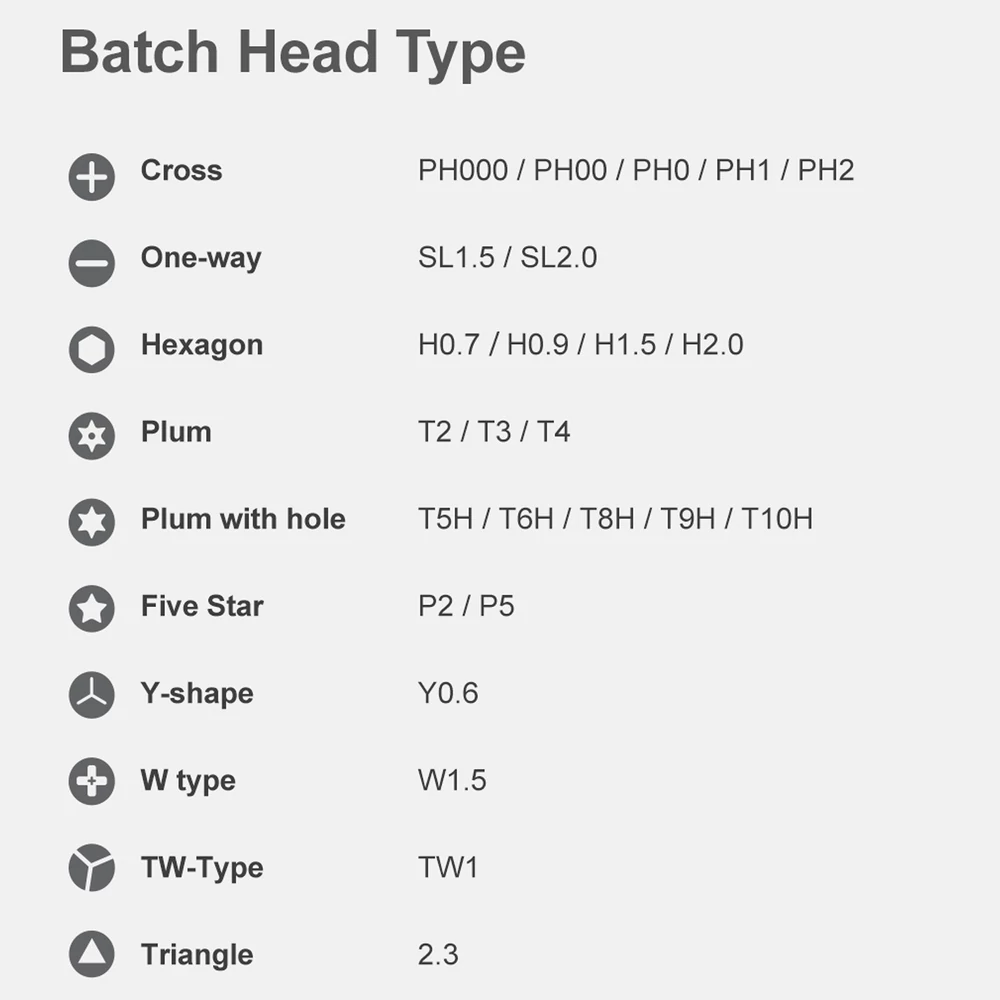
Task: Select the One-way minus head icon
Action: point(92,263)
